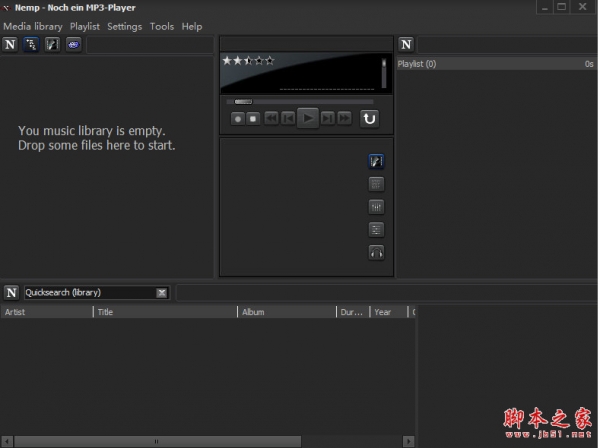Click the horizontal scrollbar thumb
Screen dimensions: 600x448
point(157,441)
